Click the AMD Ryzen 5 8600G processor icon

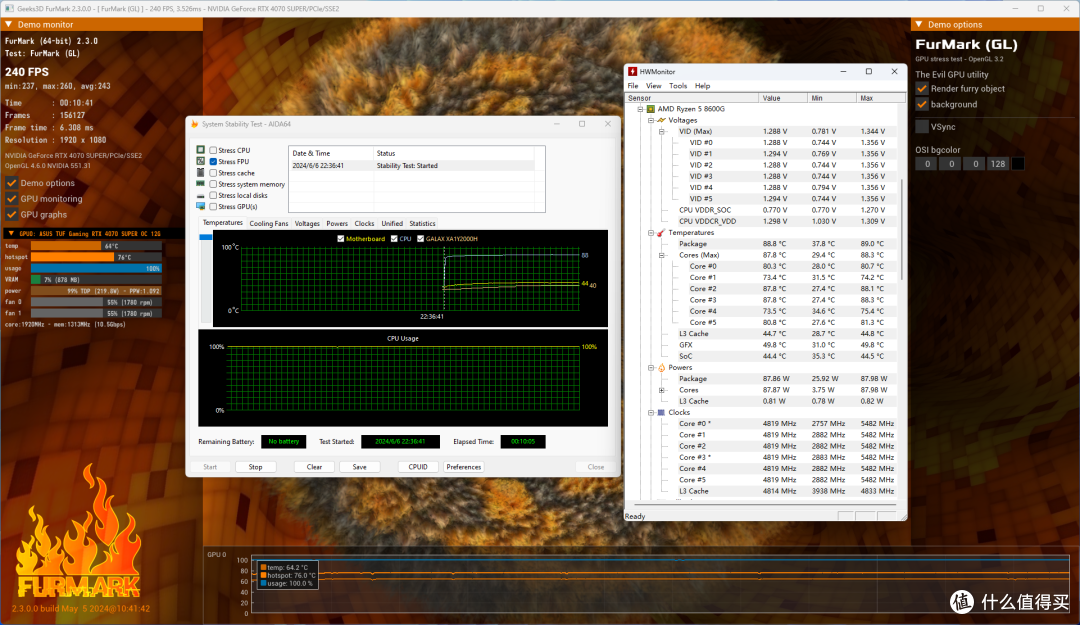[x=651, y=109]
